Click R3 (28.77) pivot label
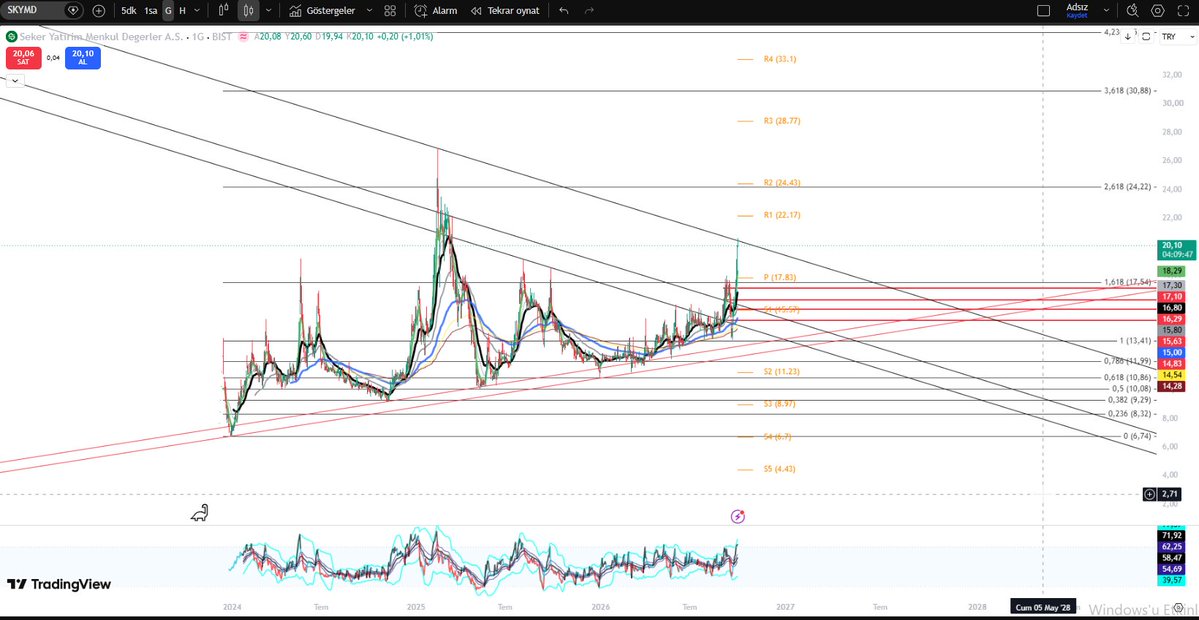Screen dimensions: 1199x620 pyautogui.click(x=781, y=121)
